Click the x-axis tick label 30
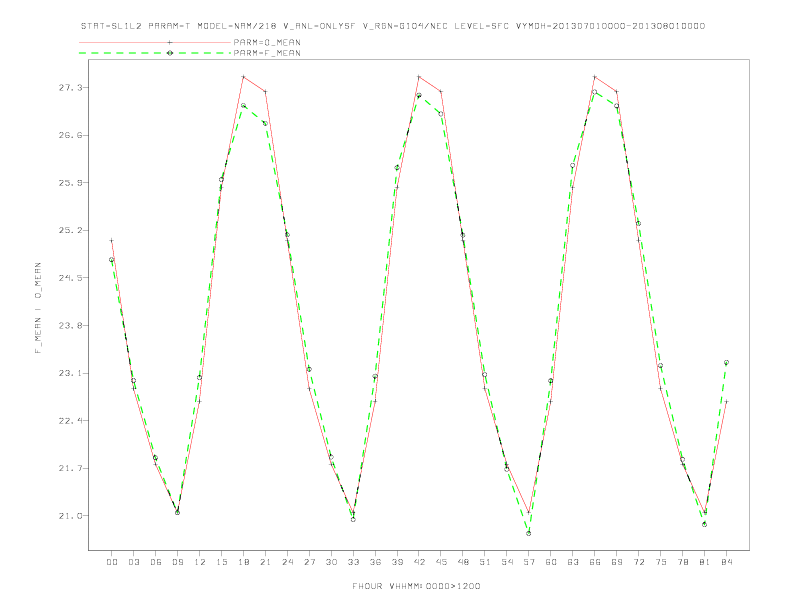 click(331, 562)
